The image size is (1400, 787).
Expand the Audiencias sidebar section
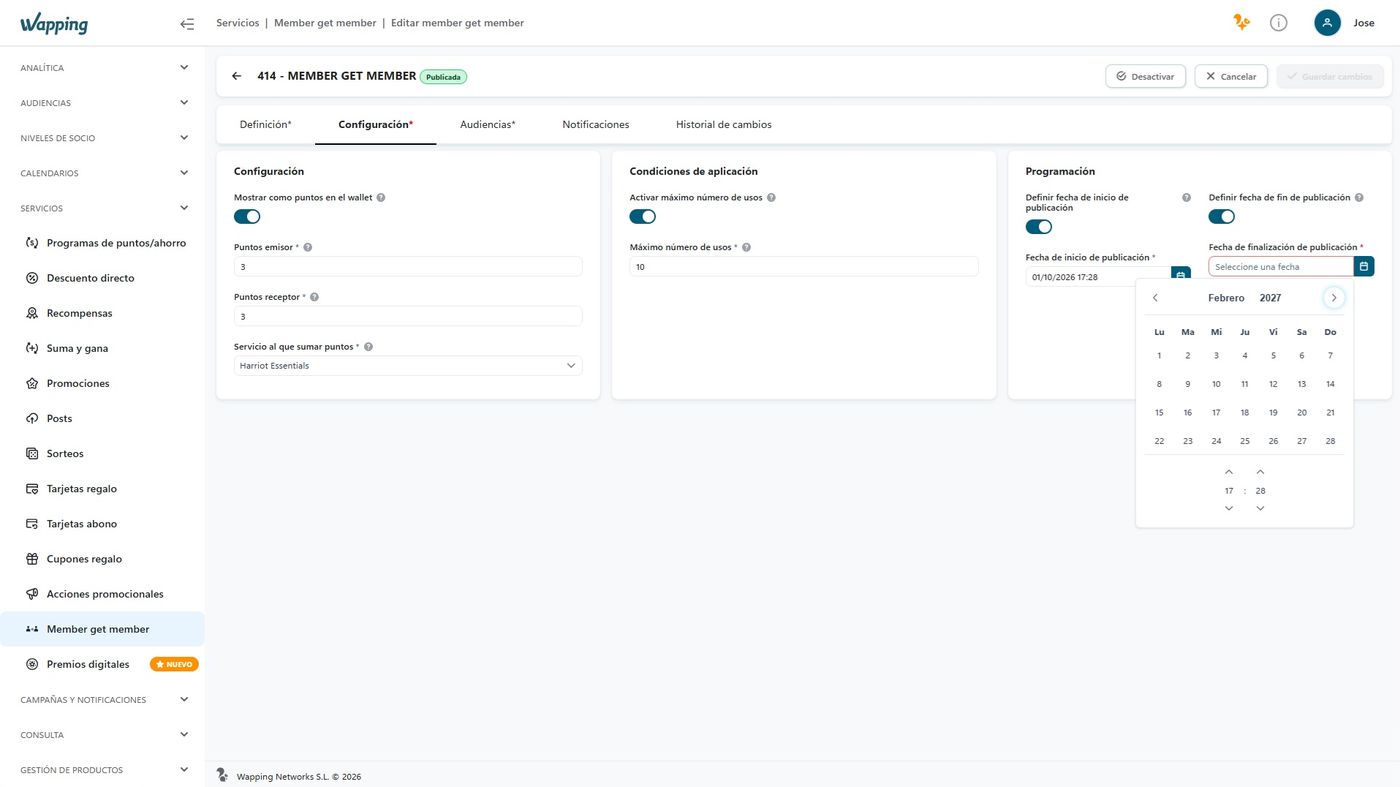pyautogui.click(x=103, y=103)
